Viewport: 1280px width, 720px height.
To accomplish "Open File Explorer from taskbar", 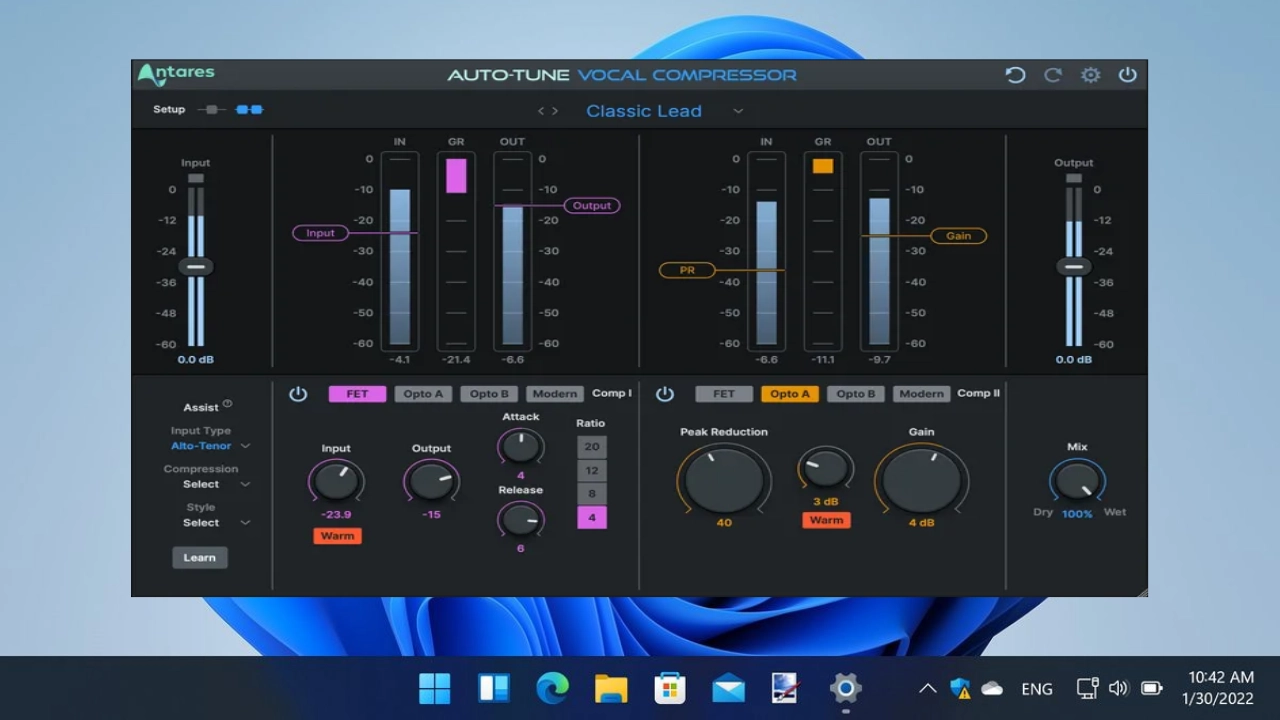I will coord(611,688).
